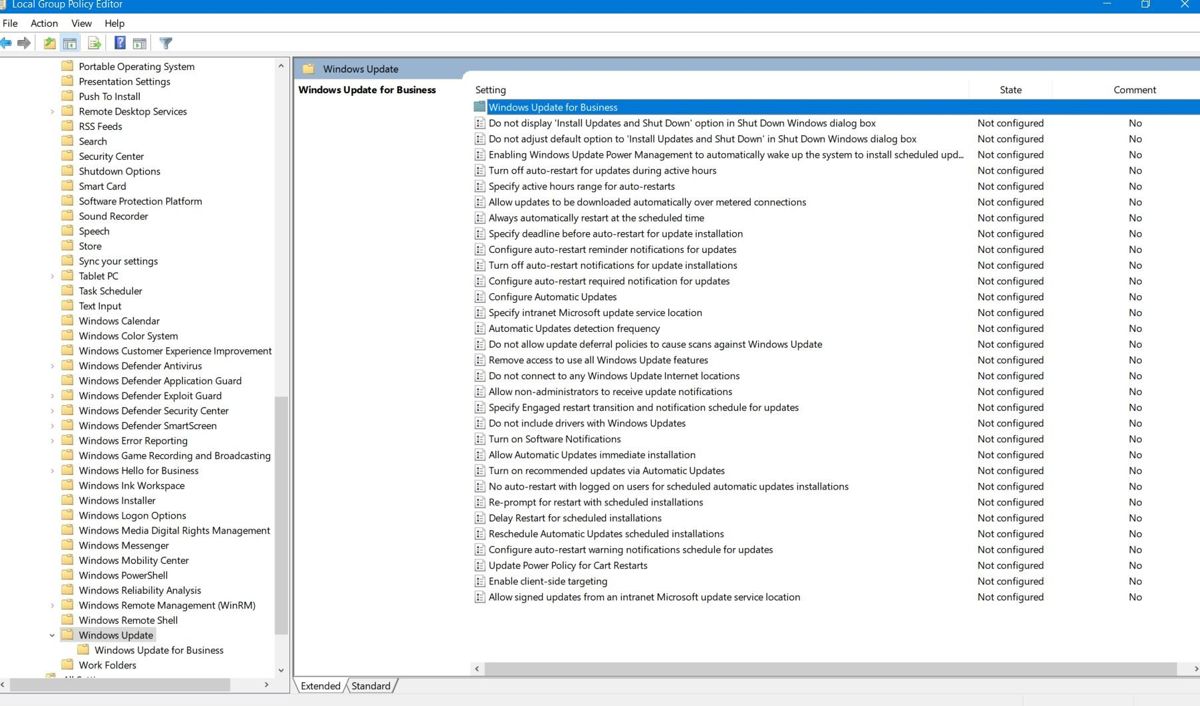Viewport: 1200px width, 706px height.
Task: Click the Up One Level folder icon
Action: pyautogui.click(x=50, y=43)
